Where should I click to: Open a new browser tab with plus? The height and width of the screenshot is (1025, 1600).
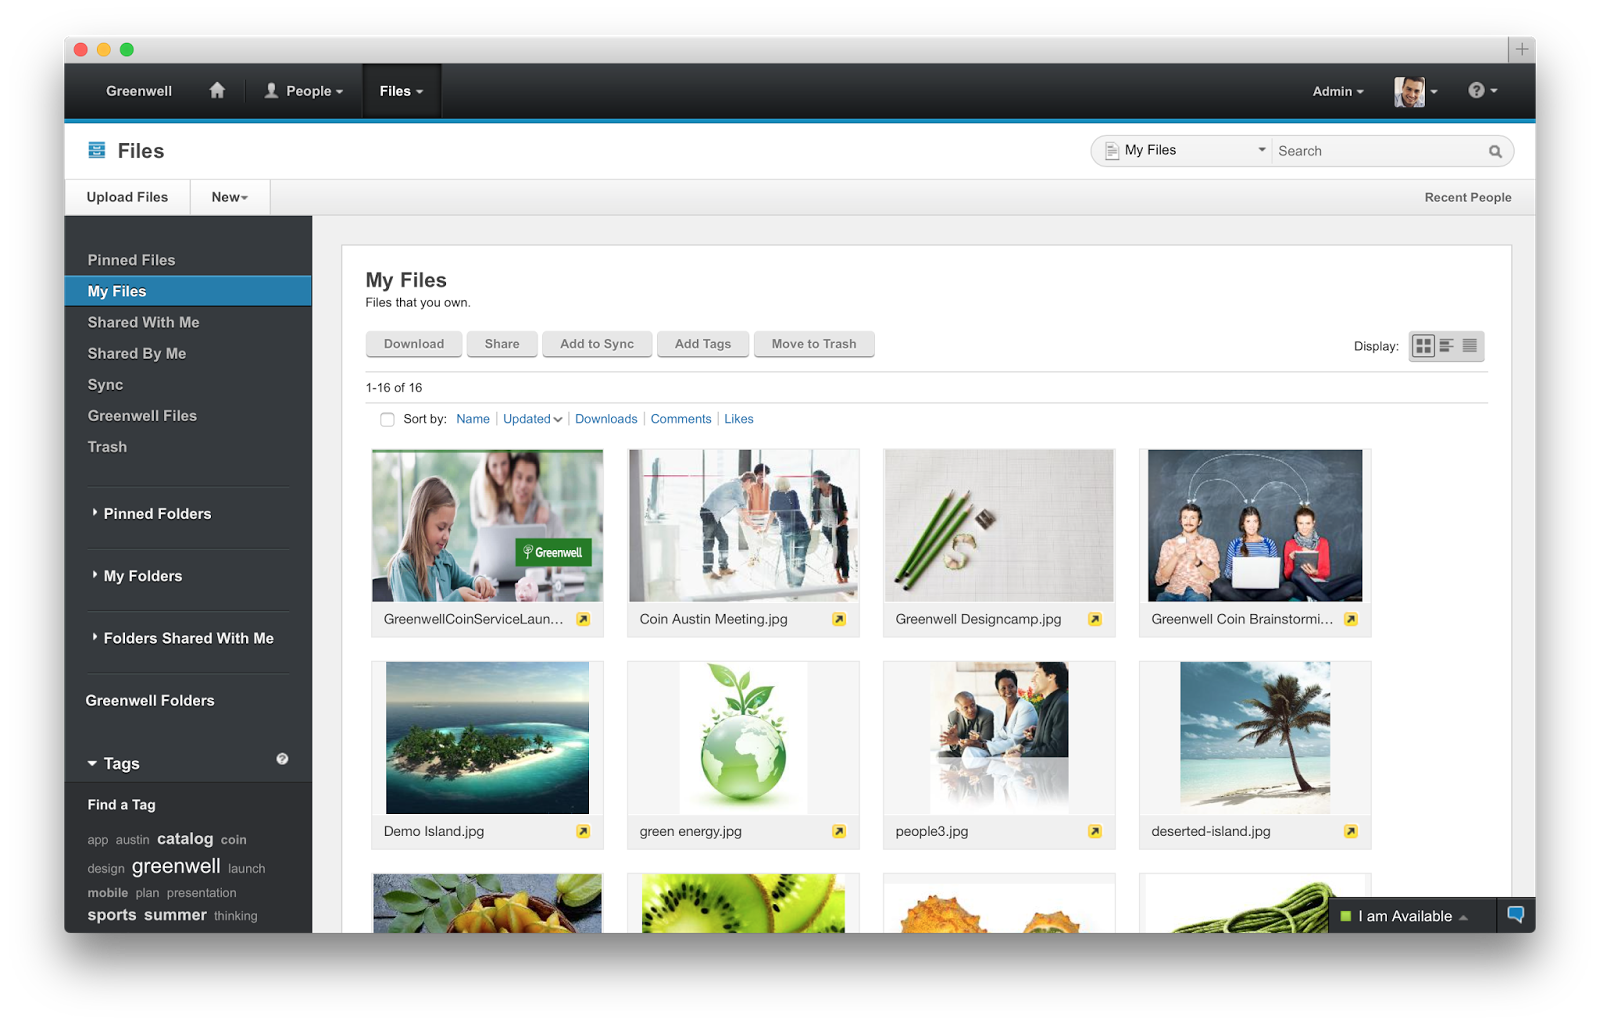point(1522,49)
